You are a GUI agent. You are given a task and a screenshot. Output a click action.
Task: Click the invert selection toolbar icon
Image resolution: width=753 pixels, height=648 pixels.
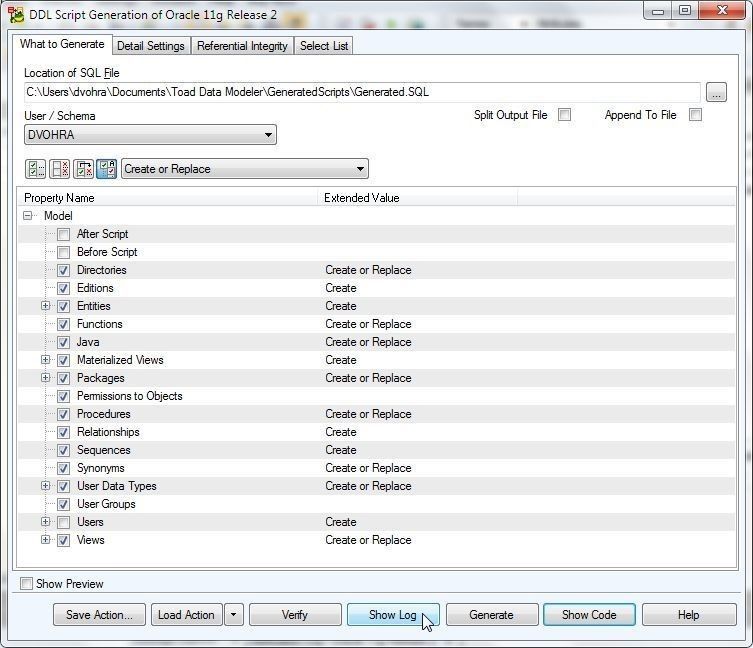tap(84, 169)
